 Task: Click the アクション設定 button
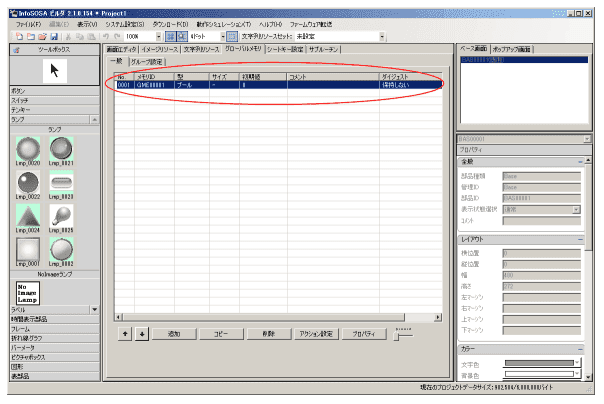(315, 333)
